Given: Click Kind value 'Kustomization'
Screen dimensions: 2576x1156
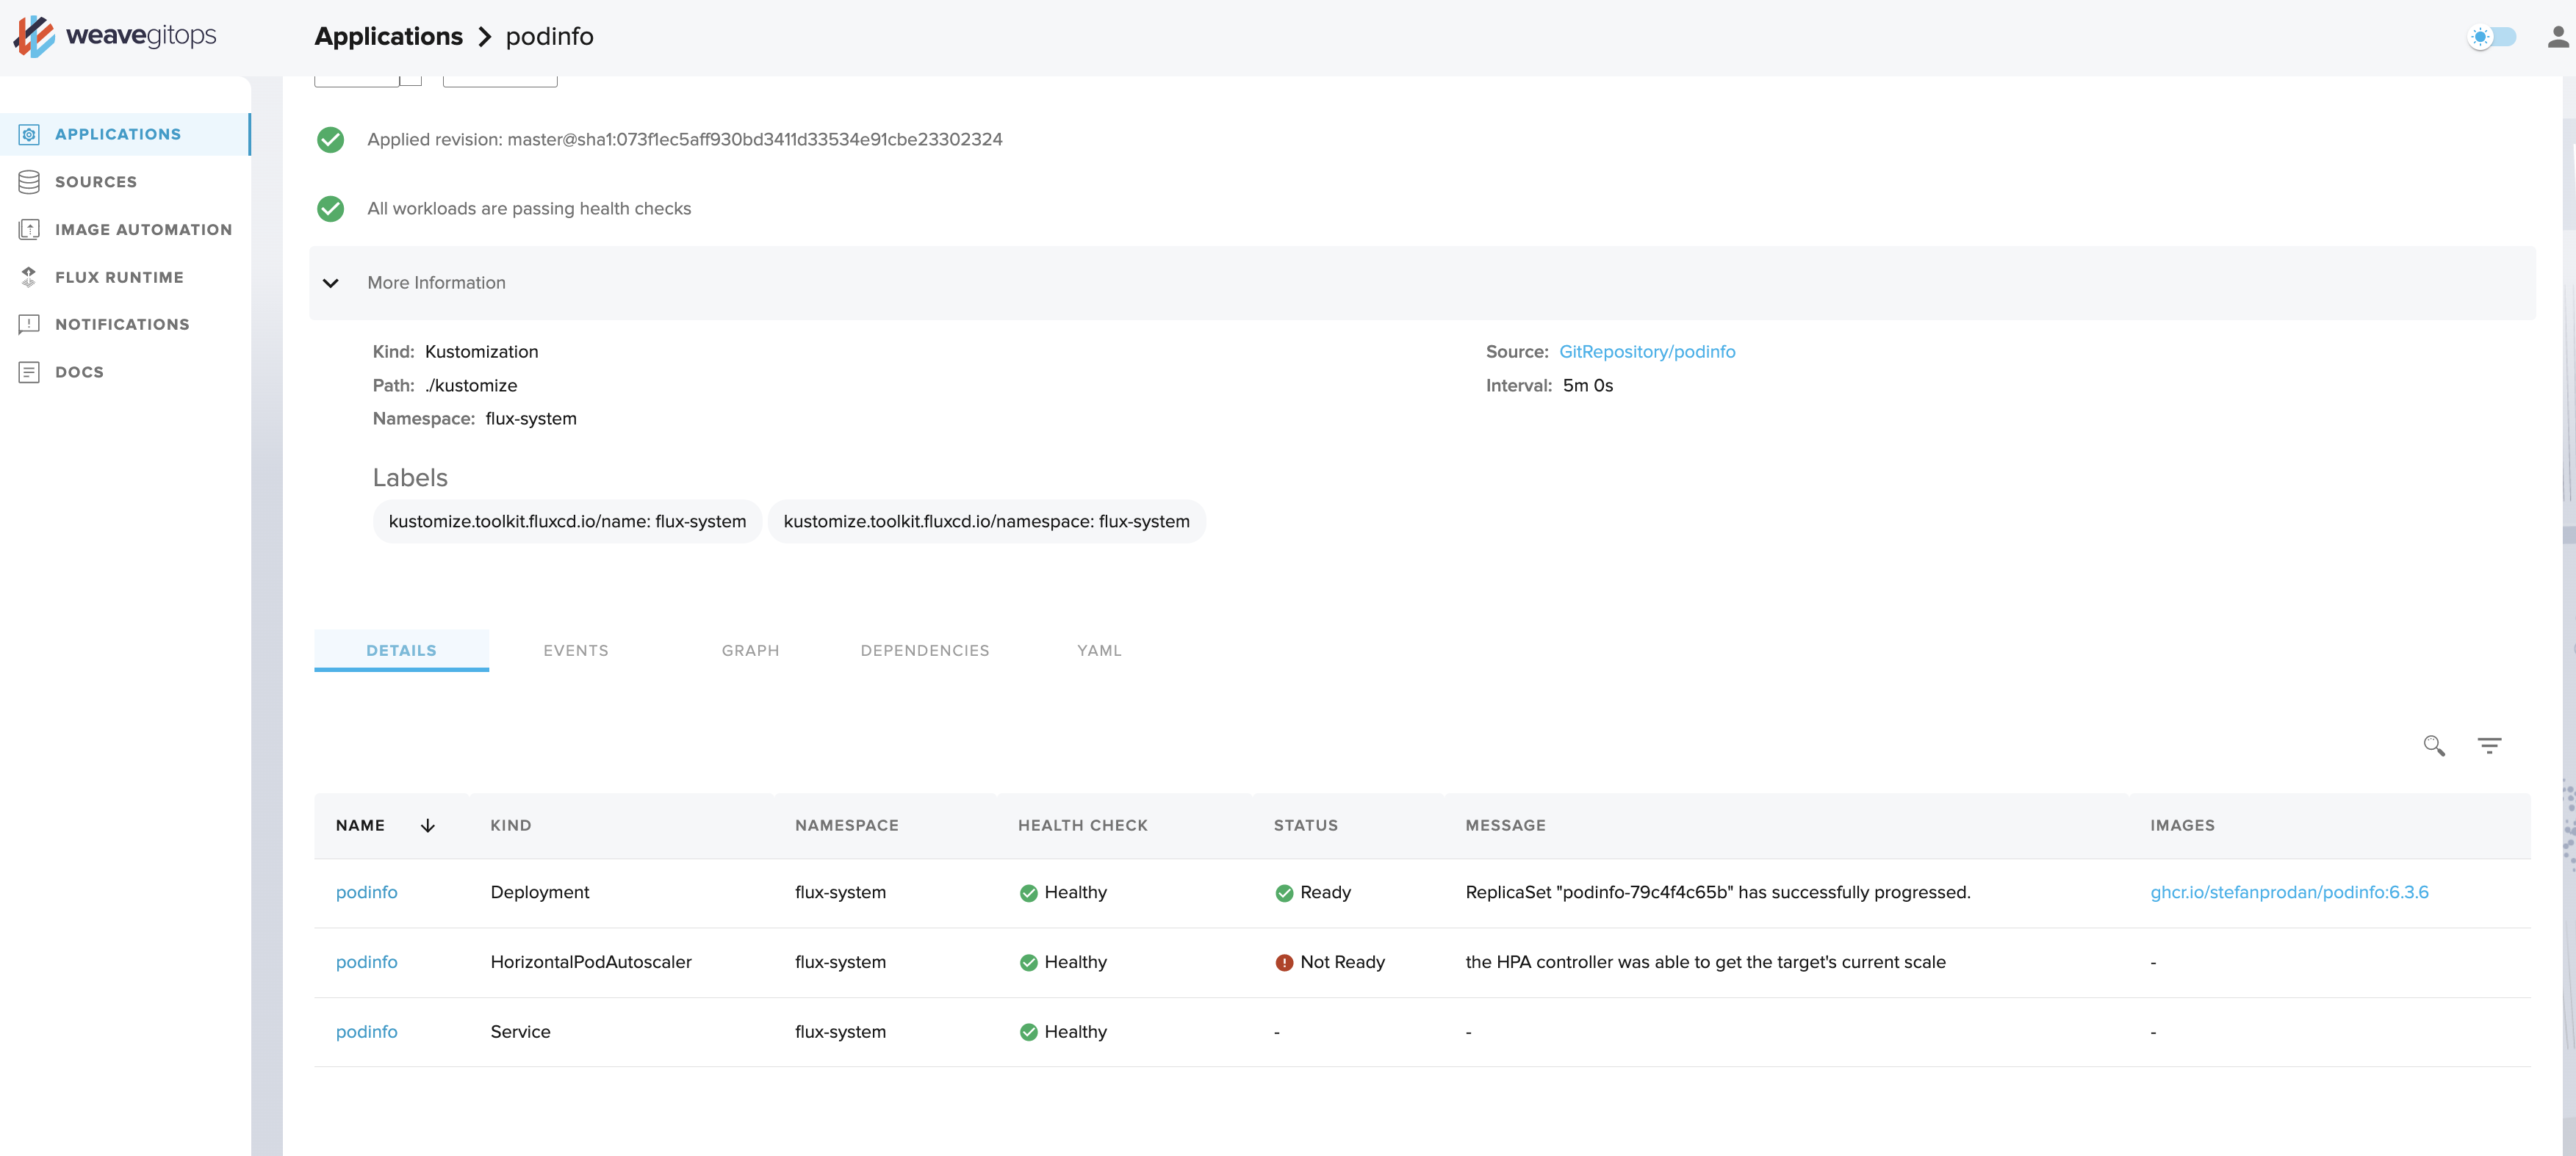Looking at the screenshot, I should (481, 352).
